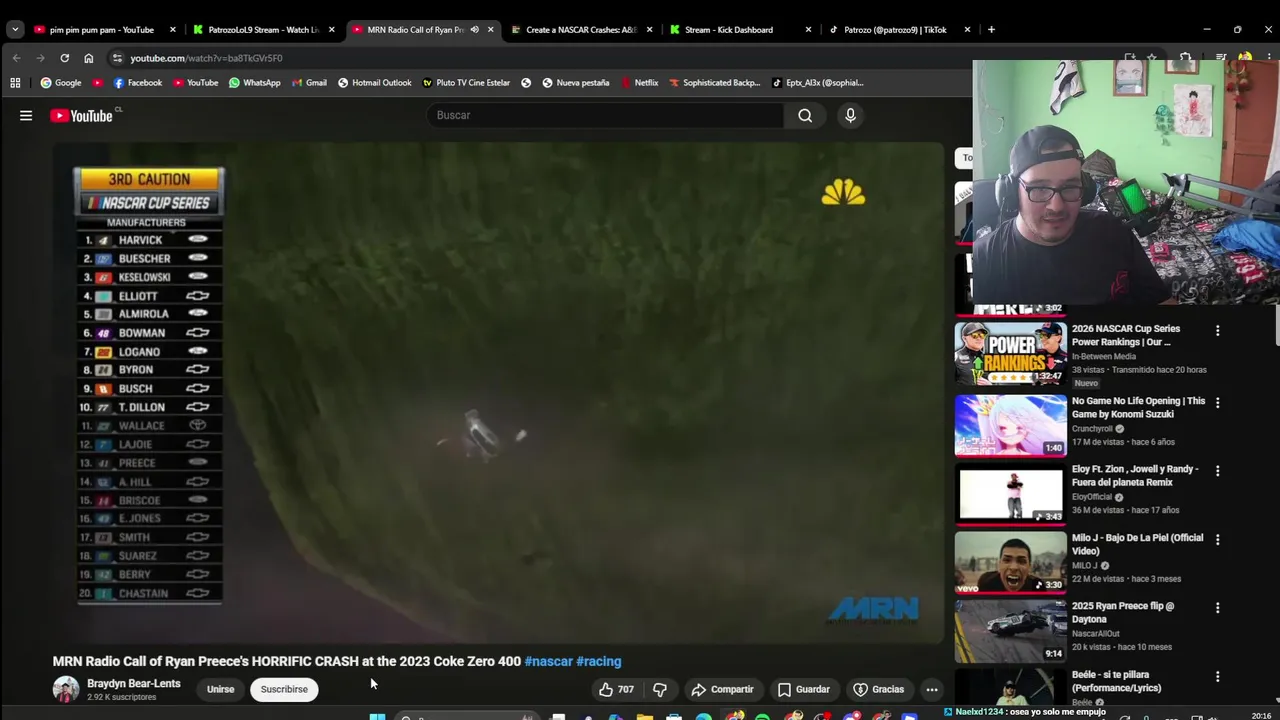The height and width of the screenshot is (720, 1280).
Task: Open 2025 Ryan Preece flip thumbnail
Action: click(1010, 631)
